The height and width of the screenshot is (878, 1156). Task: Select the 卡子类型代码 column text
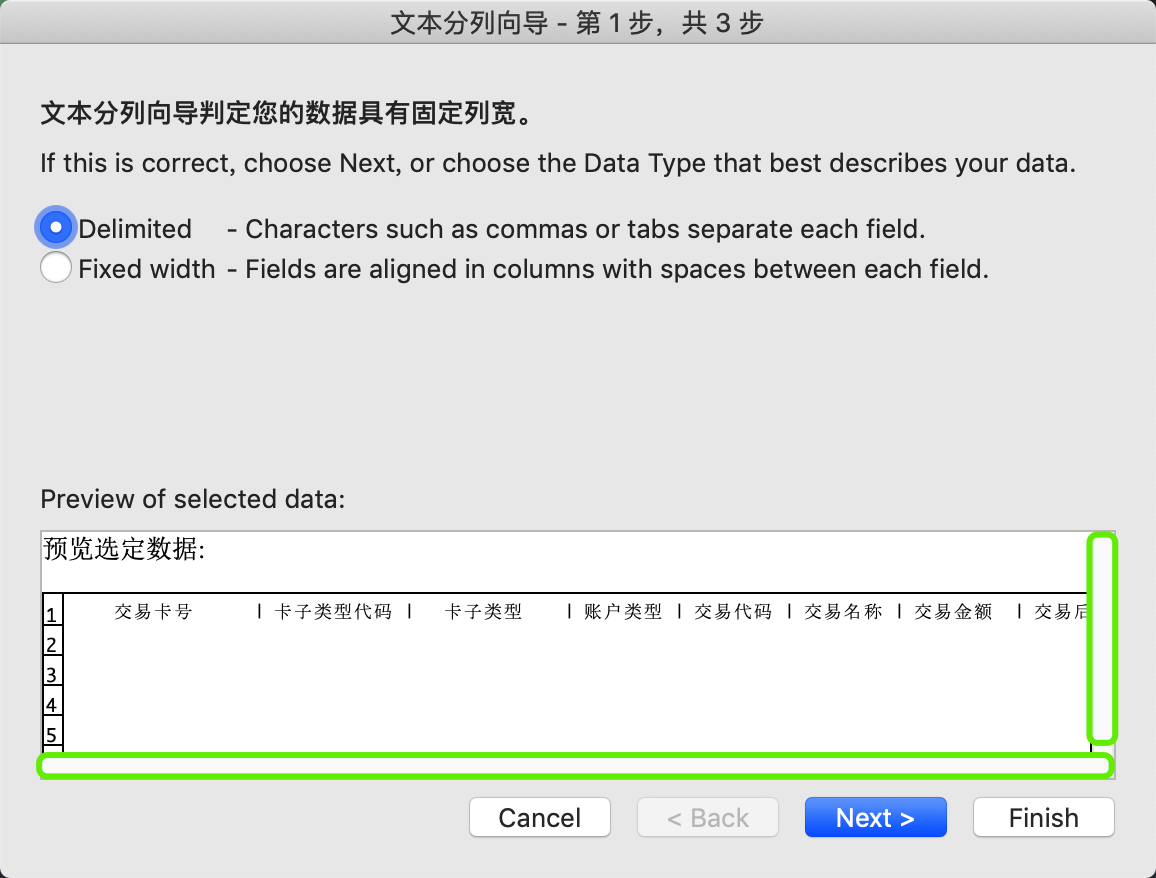[x=333, y=612]
